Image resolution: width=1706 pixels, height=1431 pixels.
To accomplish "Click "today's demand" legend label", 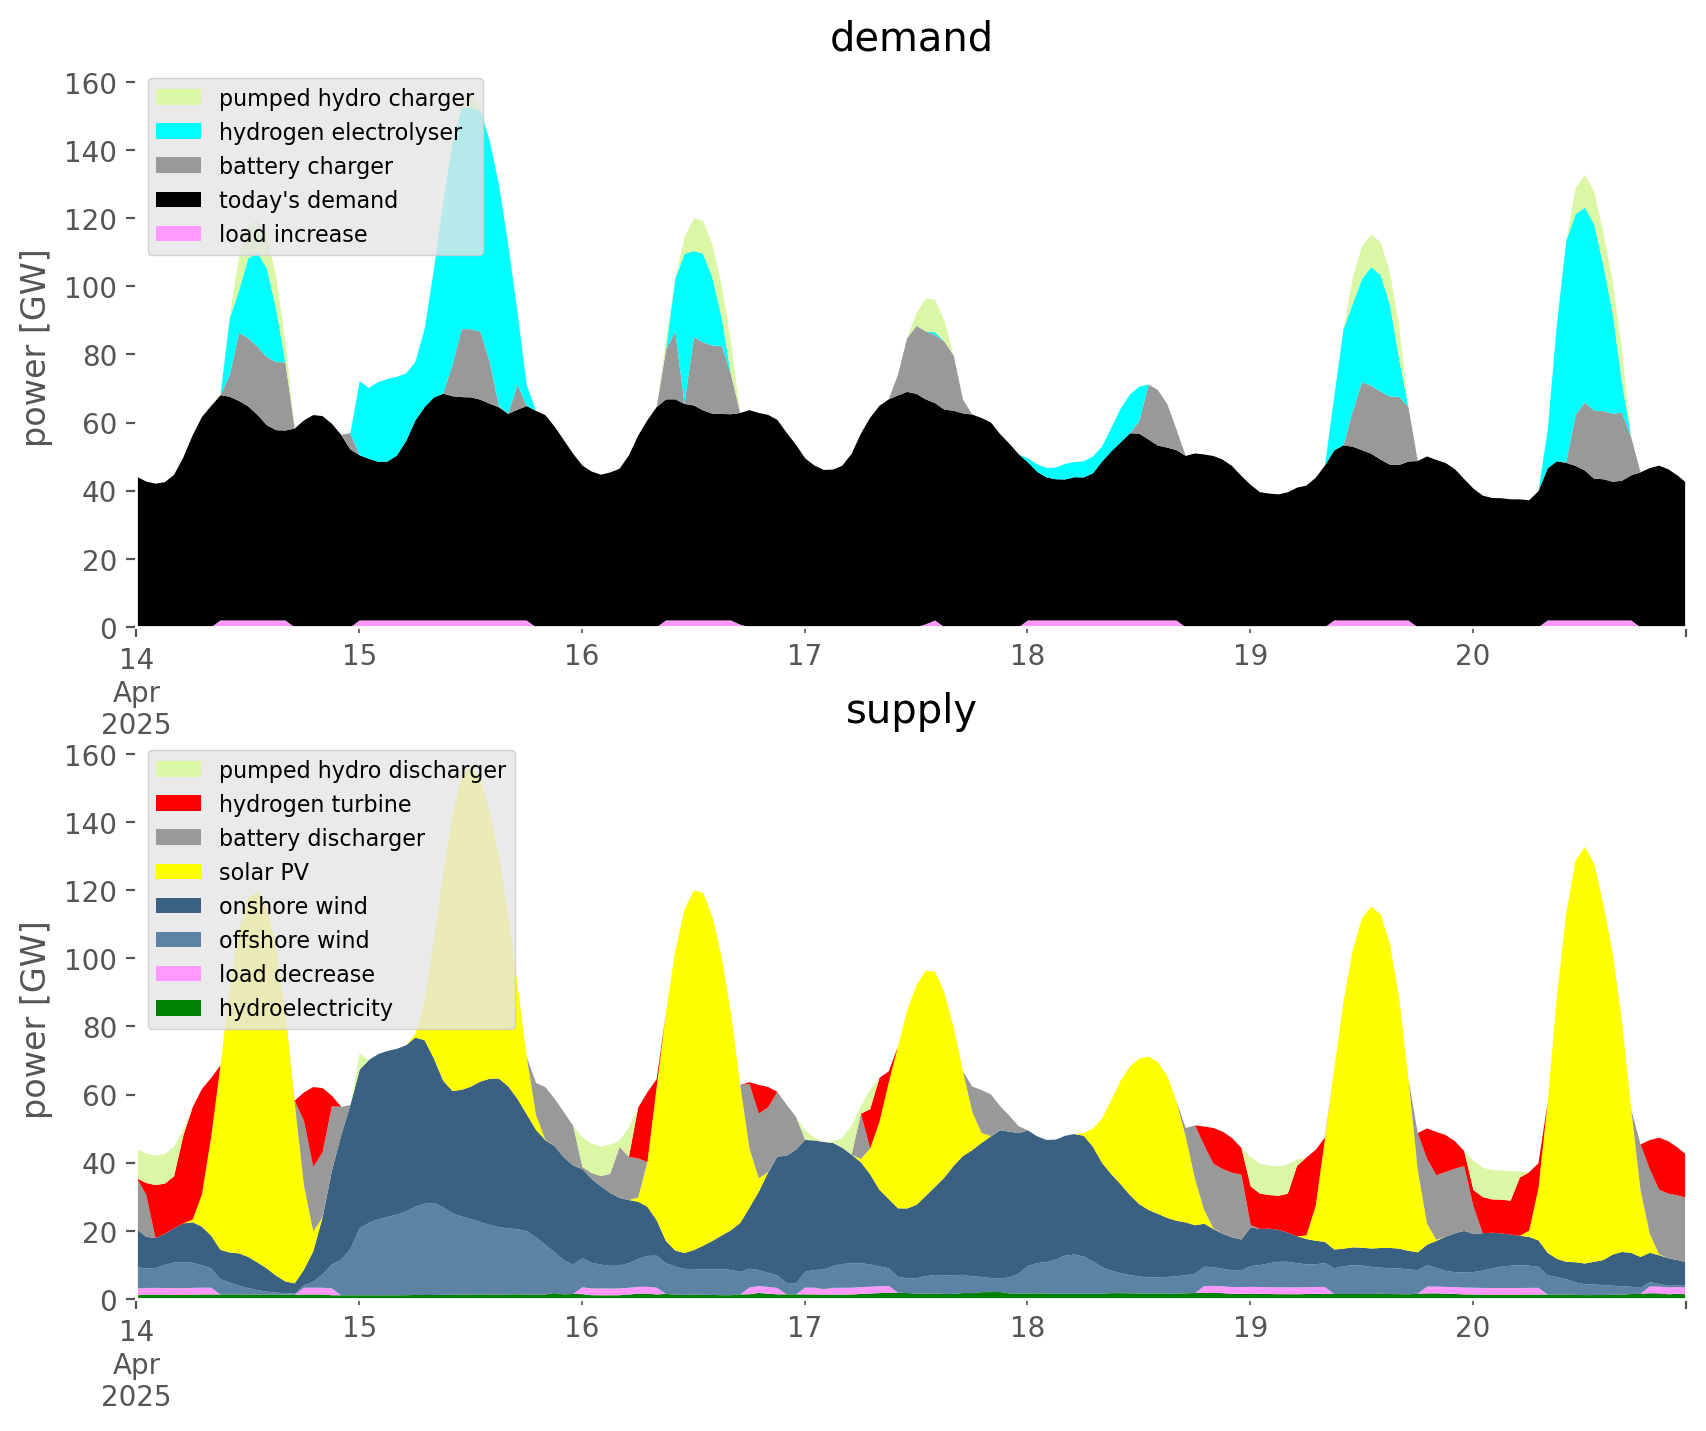I will click(x=308, y=200).
